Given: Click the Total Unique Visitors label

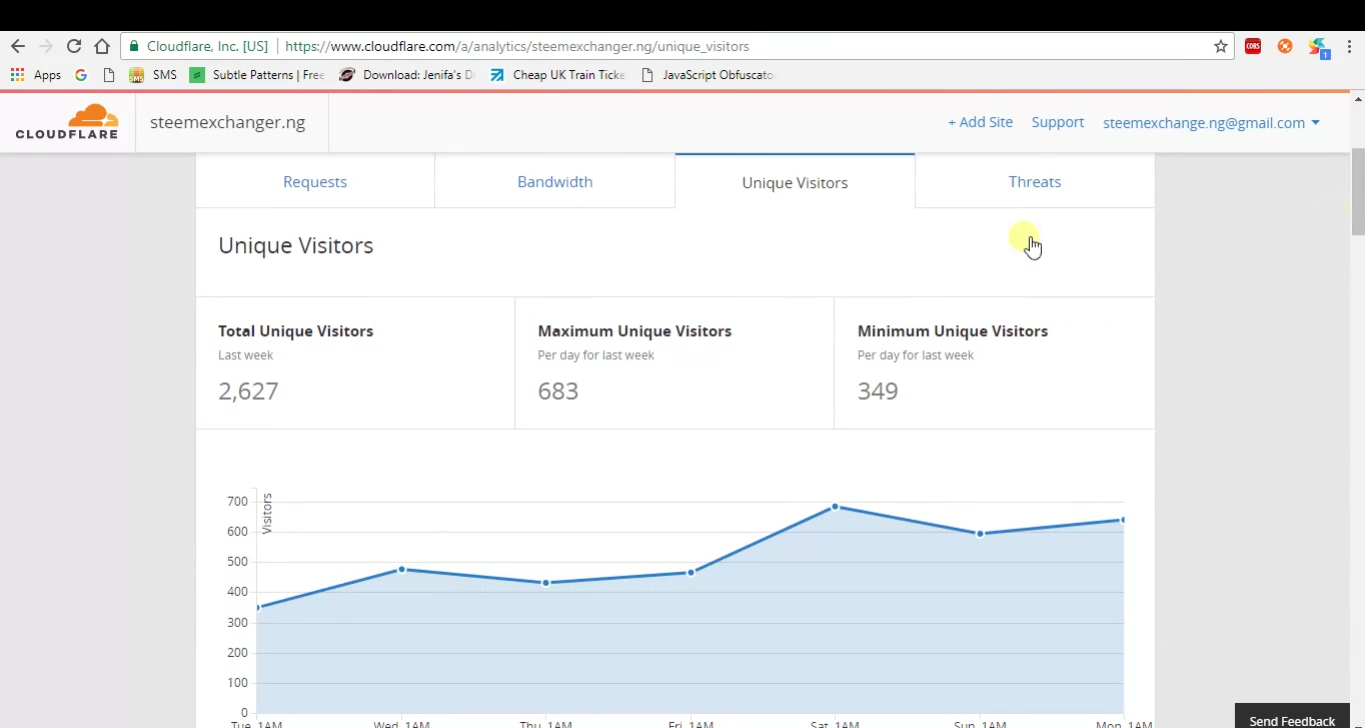Looking at the screenshot, I should point(296,331).
